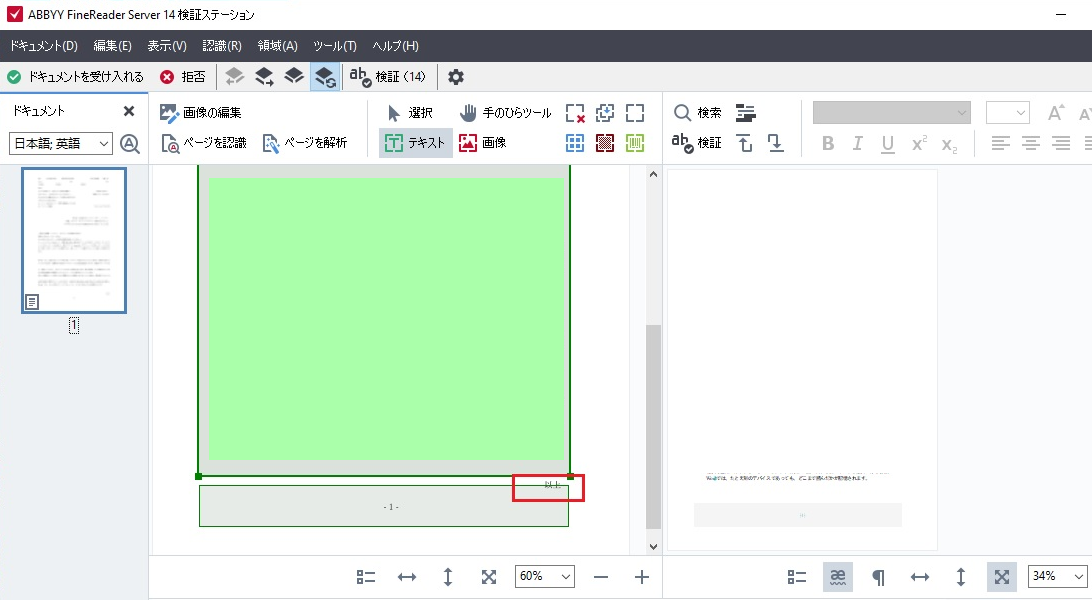Click the text alignment lines icon near 検索
This screenshot has height=600, width=1092.
pyautogui.click(x=746, y=113)
